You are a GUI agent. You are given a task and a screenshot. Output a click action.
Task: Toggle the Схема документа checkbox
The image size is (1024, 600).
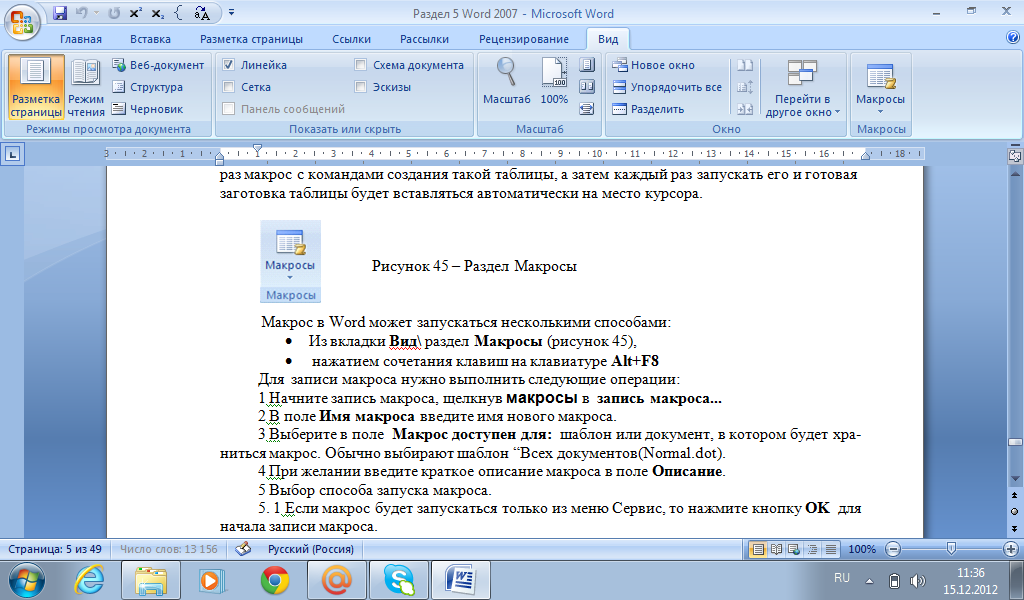point(361,65)
